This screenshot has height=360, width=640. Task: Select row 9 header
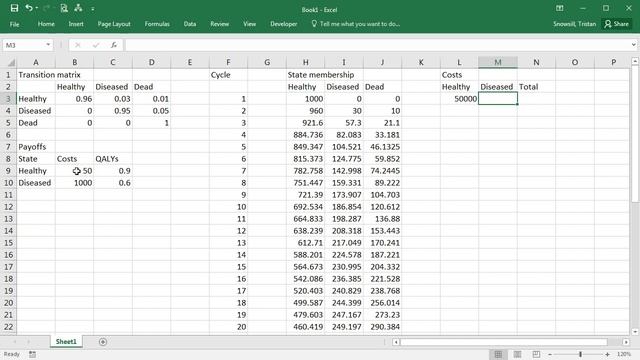pyautogui.click(x=8, y=171)
